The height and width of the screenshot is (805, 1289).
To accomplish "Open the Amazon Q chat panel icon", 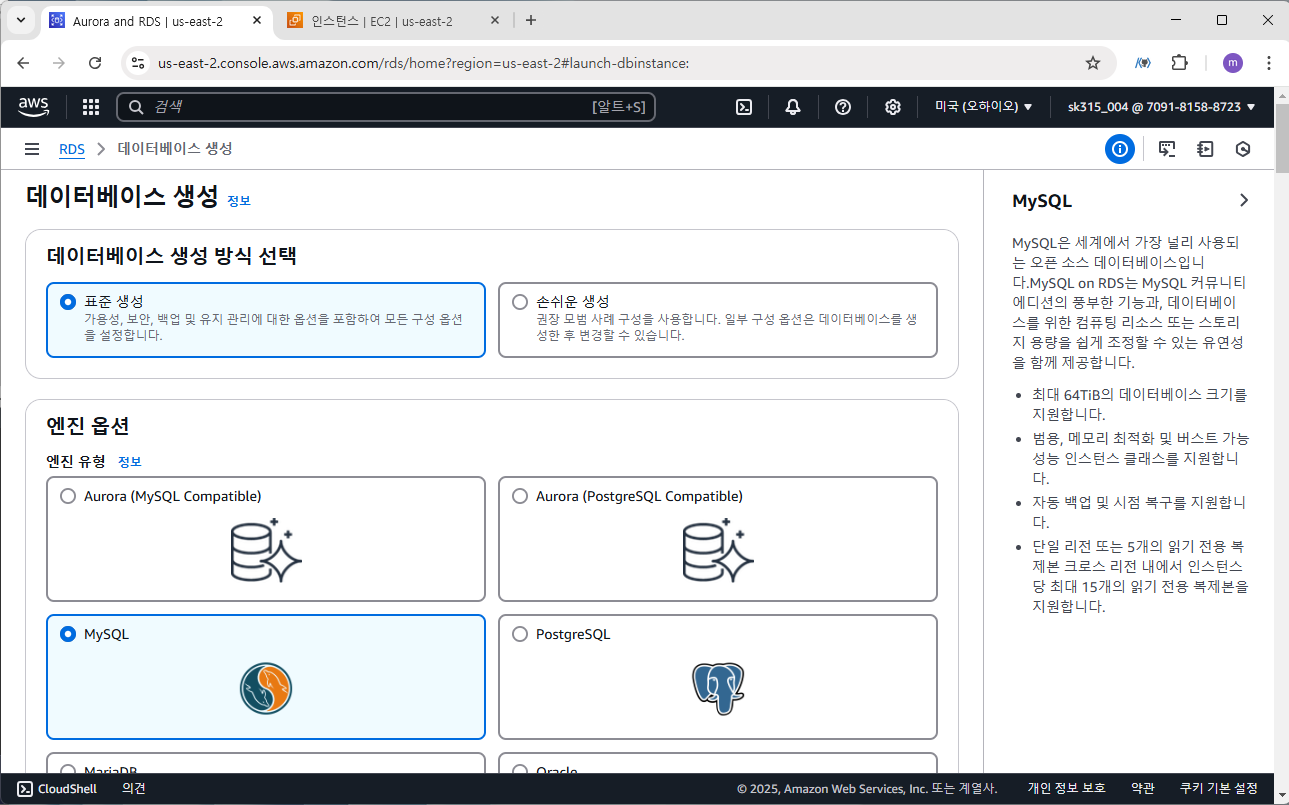I will tap(1167, 149).
